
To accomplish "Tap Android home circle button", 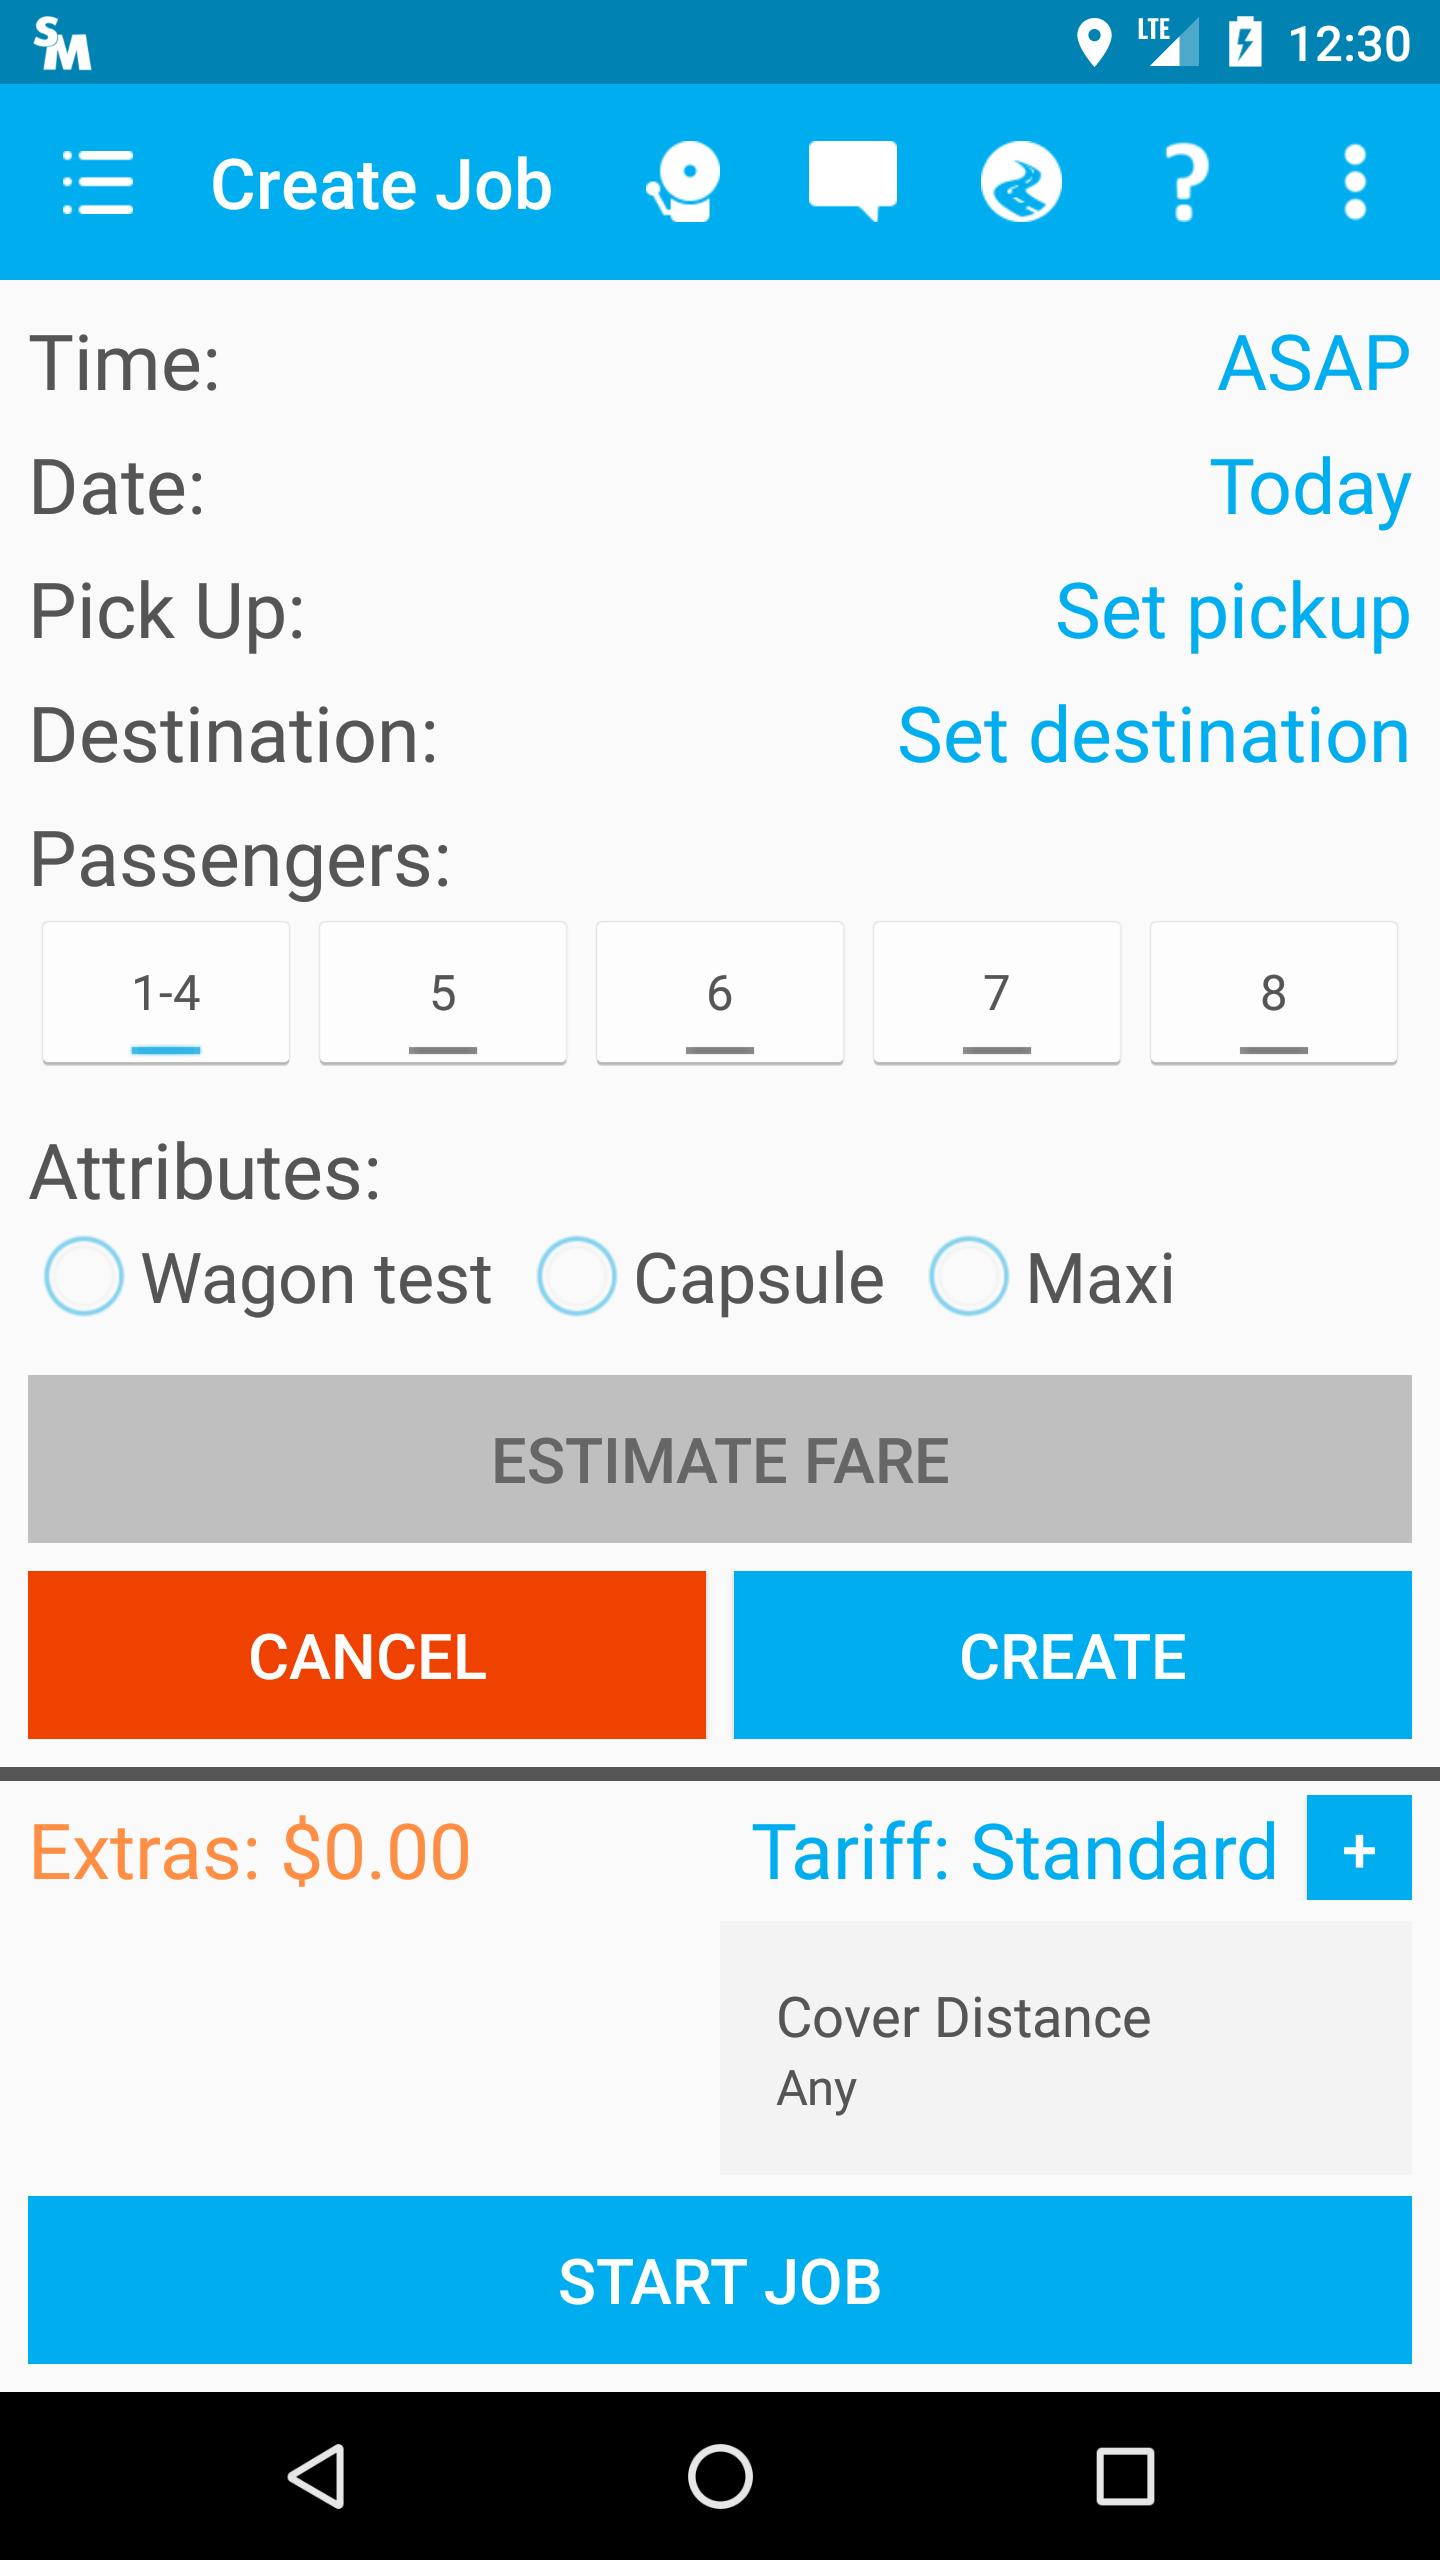I will tap(720, 2476).
